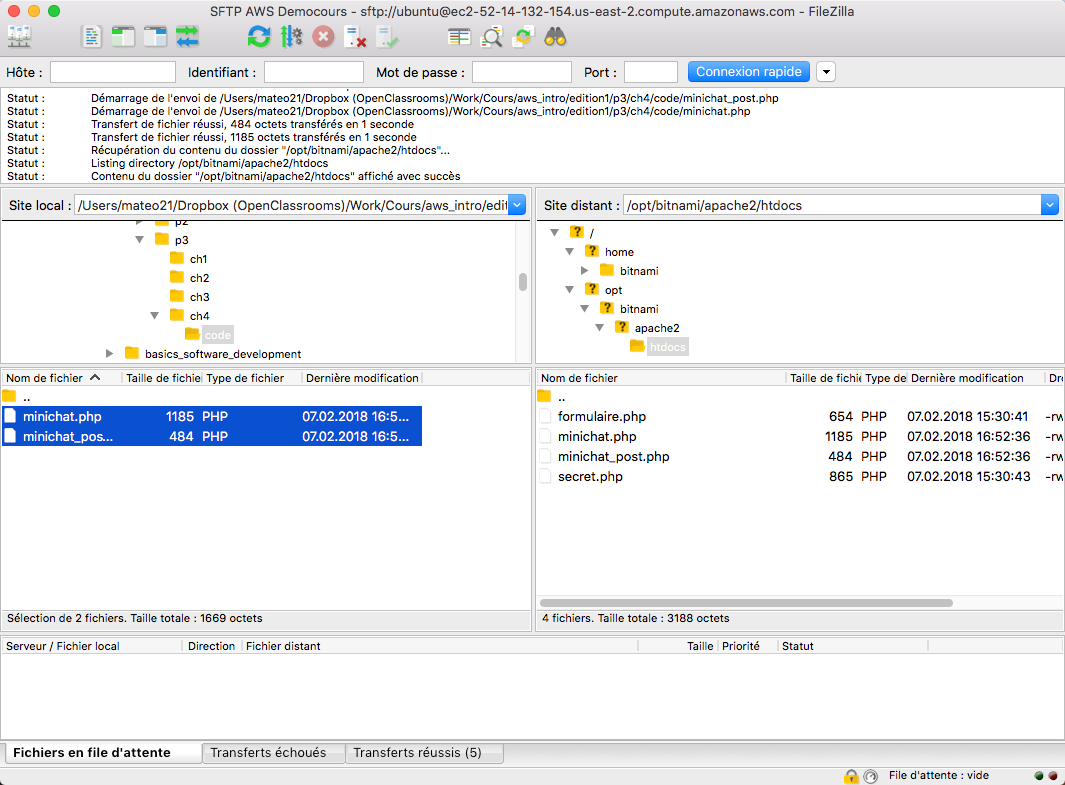The height and width of the screenshot is (785, 1065).
Task: Collapse the ch4 folder in local tree
Action: (155, 316)
